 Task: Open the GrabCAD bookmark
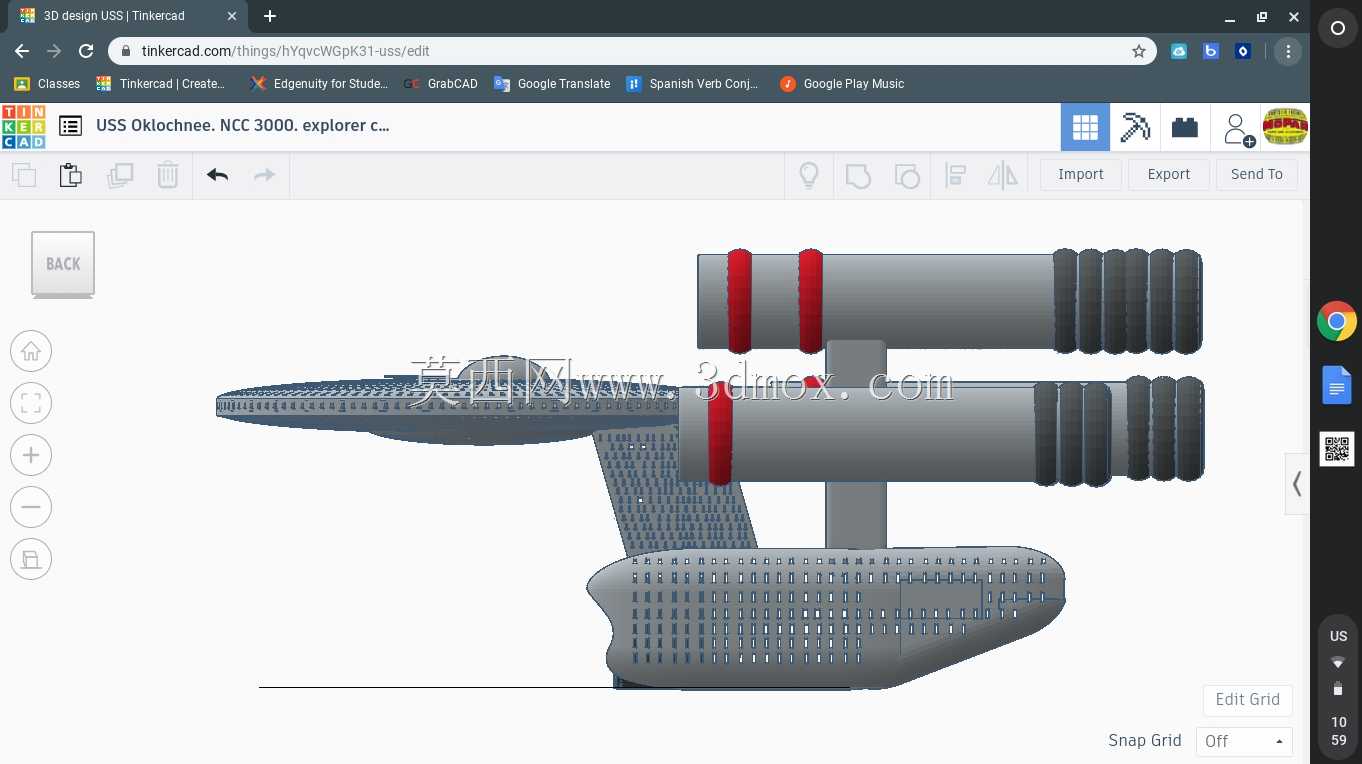tap(441, 84)
